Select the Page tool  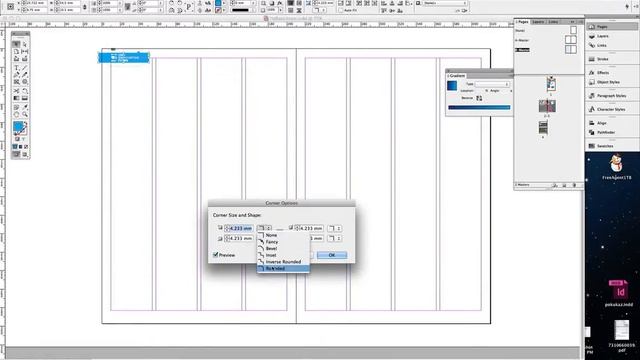tap(16, 52)
